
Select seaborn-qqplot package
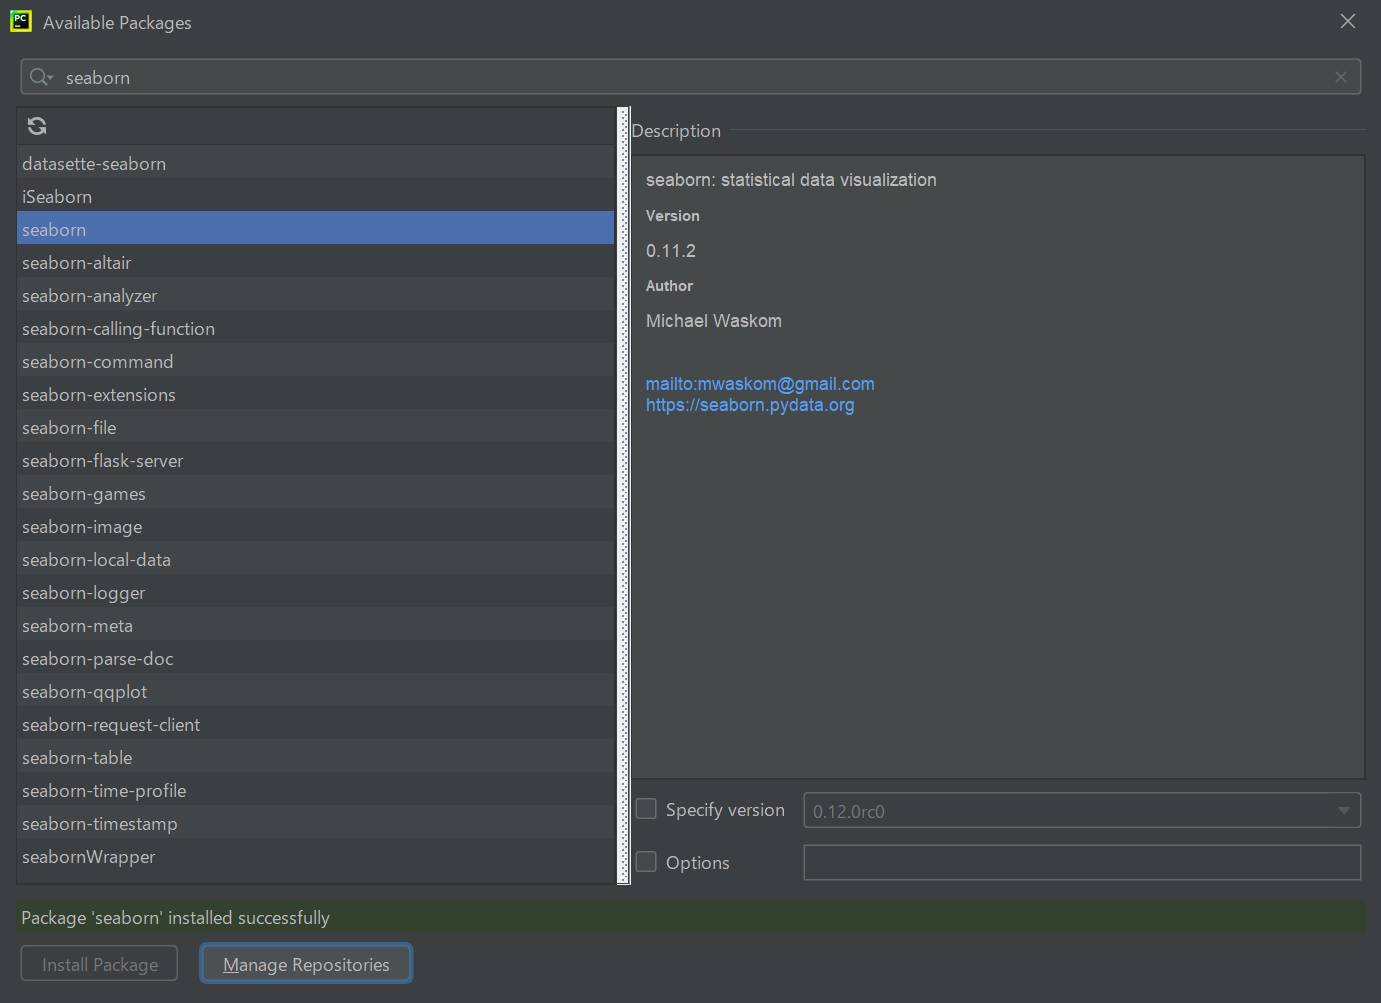[315, 691]
